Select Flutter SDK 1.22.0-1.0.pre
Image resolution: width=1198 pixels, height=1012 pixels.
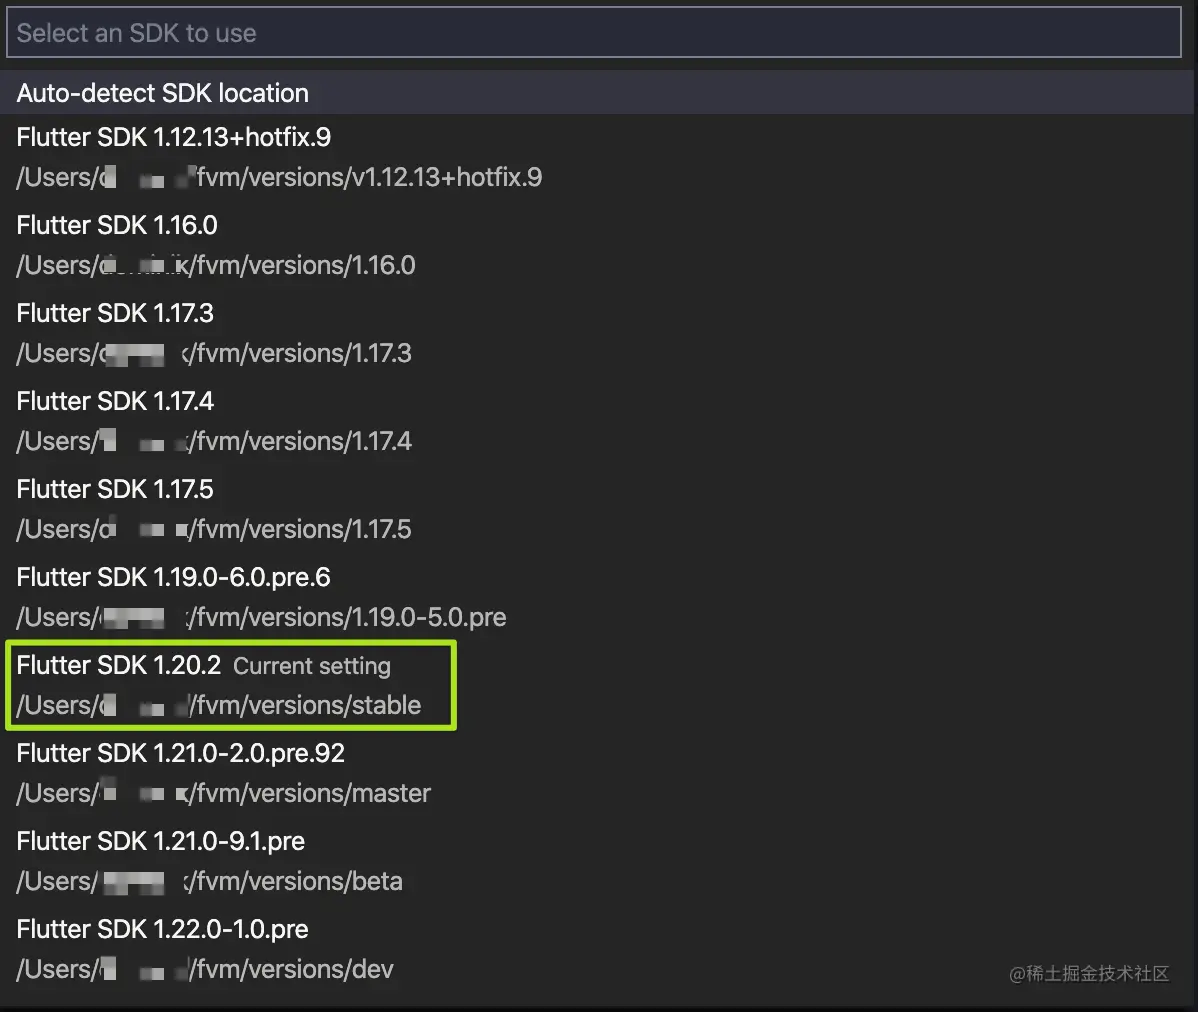[x=597, y=949]
